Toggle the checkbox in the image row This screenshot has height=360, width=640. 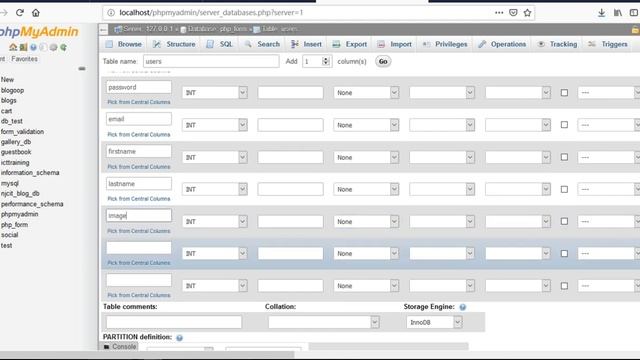tap(564, 221)
